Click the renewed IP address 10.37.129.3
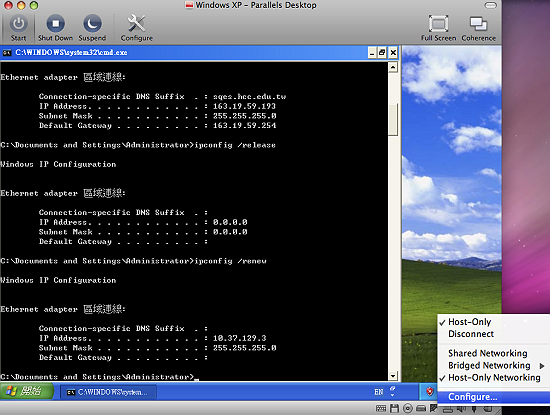The image size is (550, 415). click(x=240, y=338)
